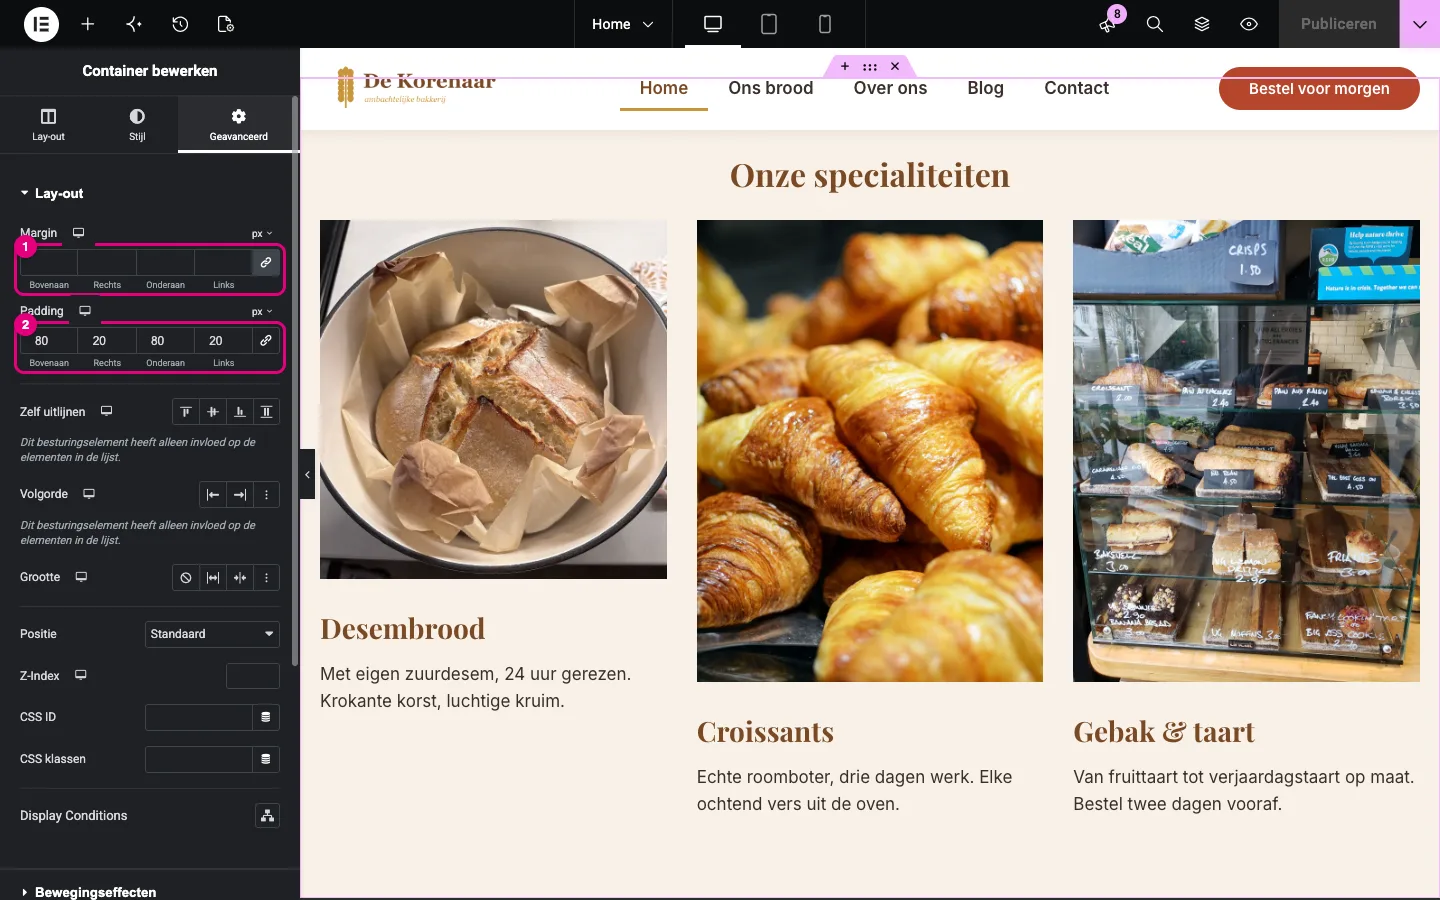Unlink the Margin values
The width and height of the screenshot is (1440, 900).
266,262
